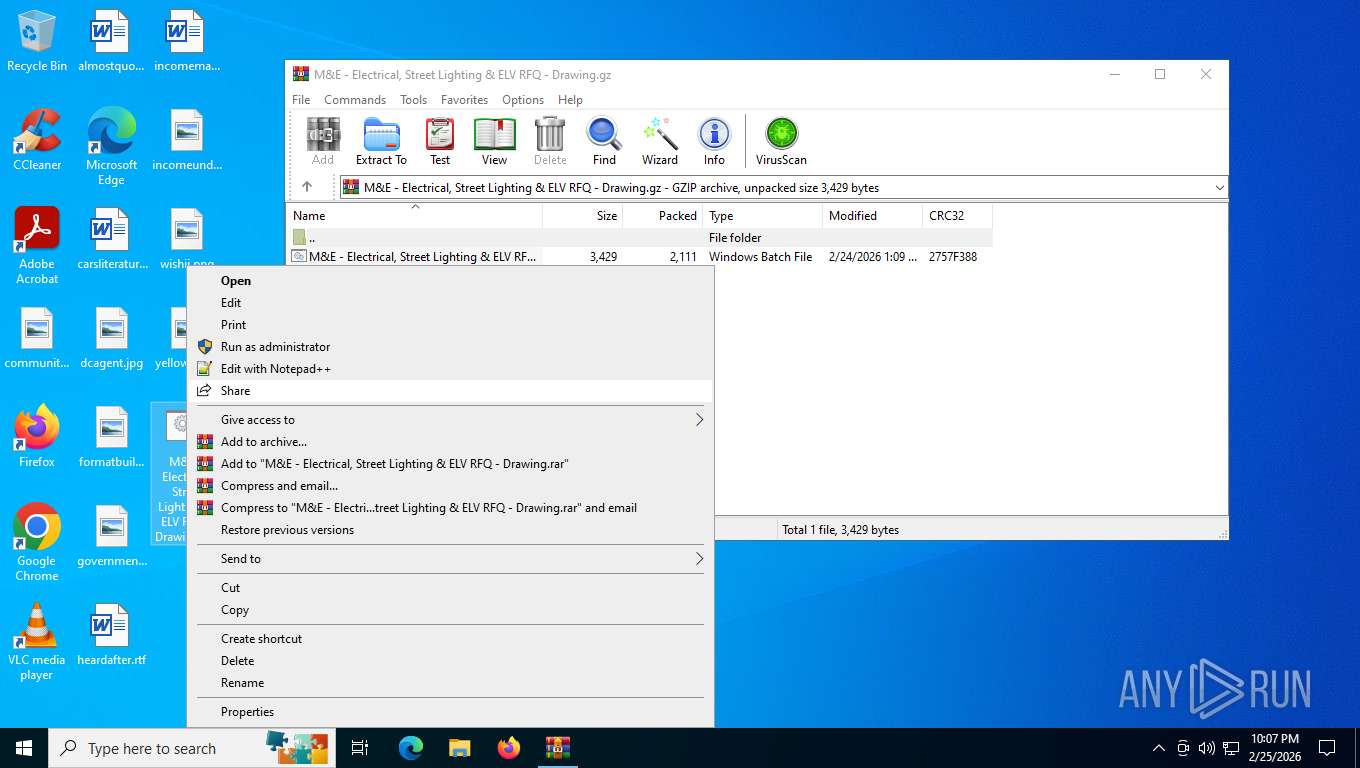Screen dimensions: 1360x768
Task: Choose Copy in context menu
Action: (x=450, y=610)
